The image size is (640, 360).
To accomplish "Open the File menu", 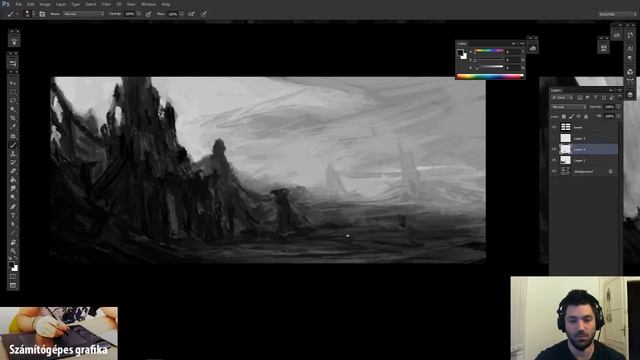I will click(x=19, y=4).
